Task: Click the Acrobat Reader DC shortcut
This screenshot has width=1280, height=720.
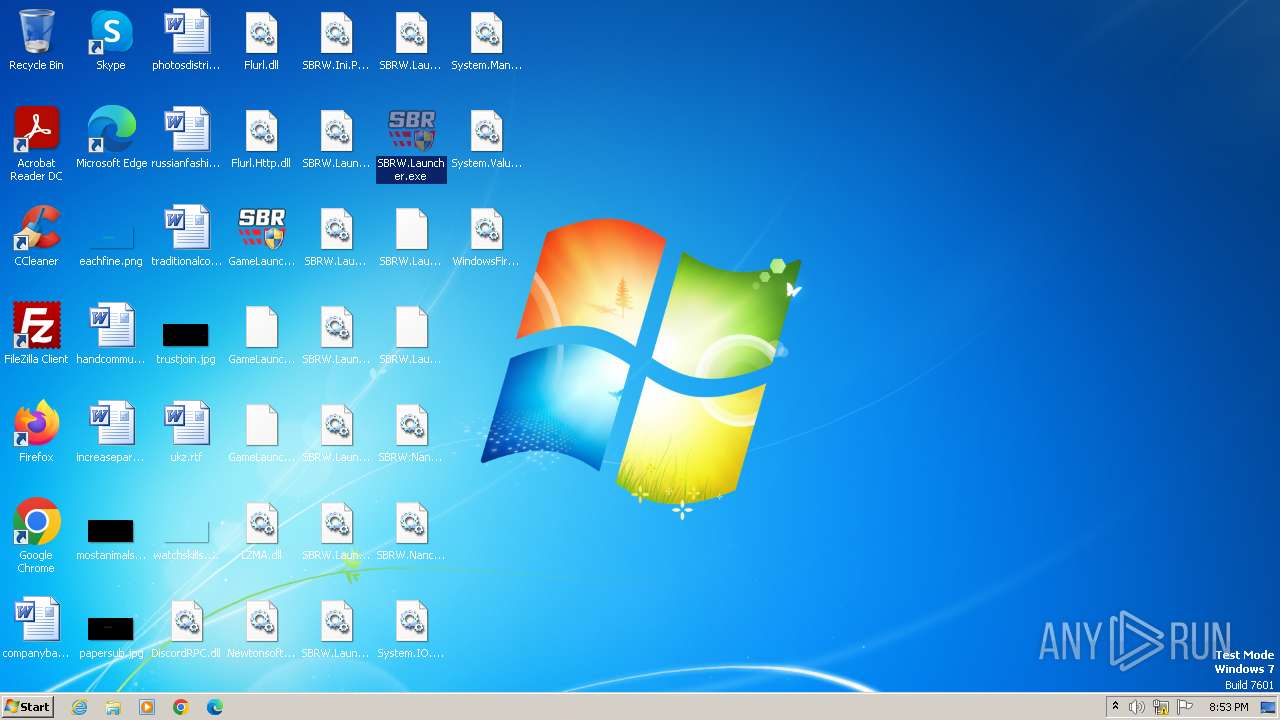Action: 36,144
